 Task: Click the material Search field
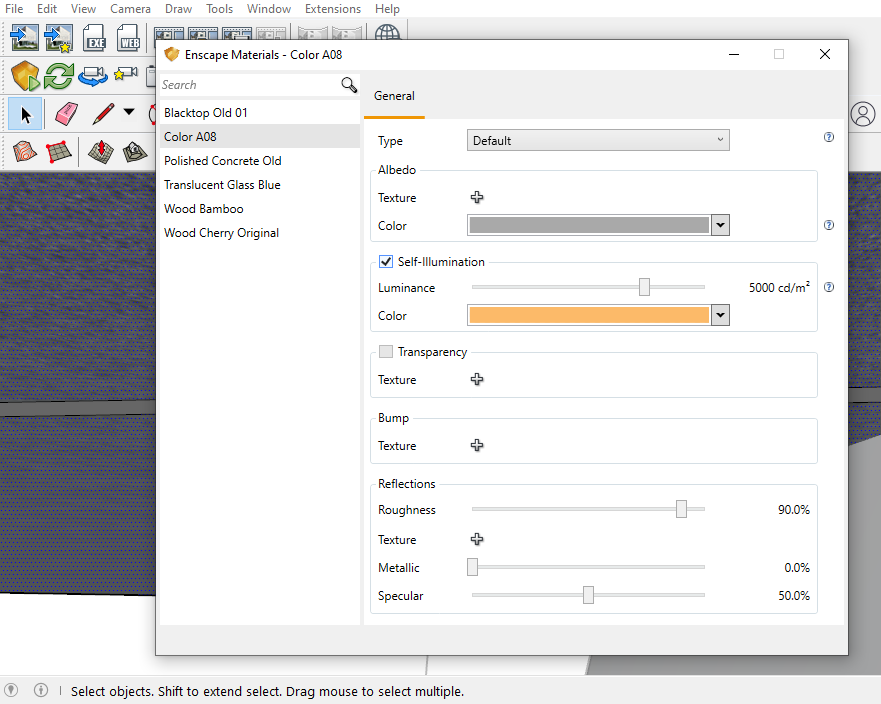[250, 85]
